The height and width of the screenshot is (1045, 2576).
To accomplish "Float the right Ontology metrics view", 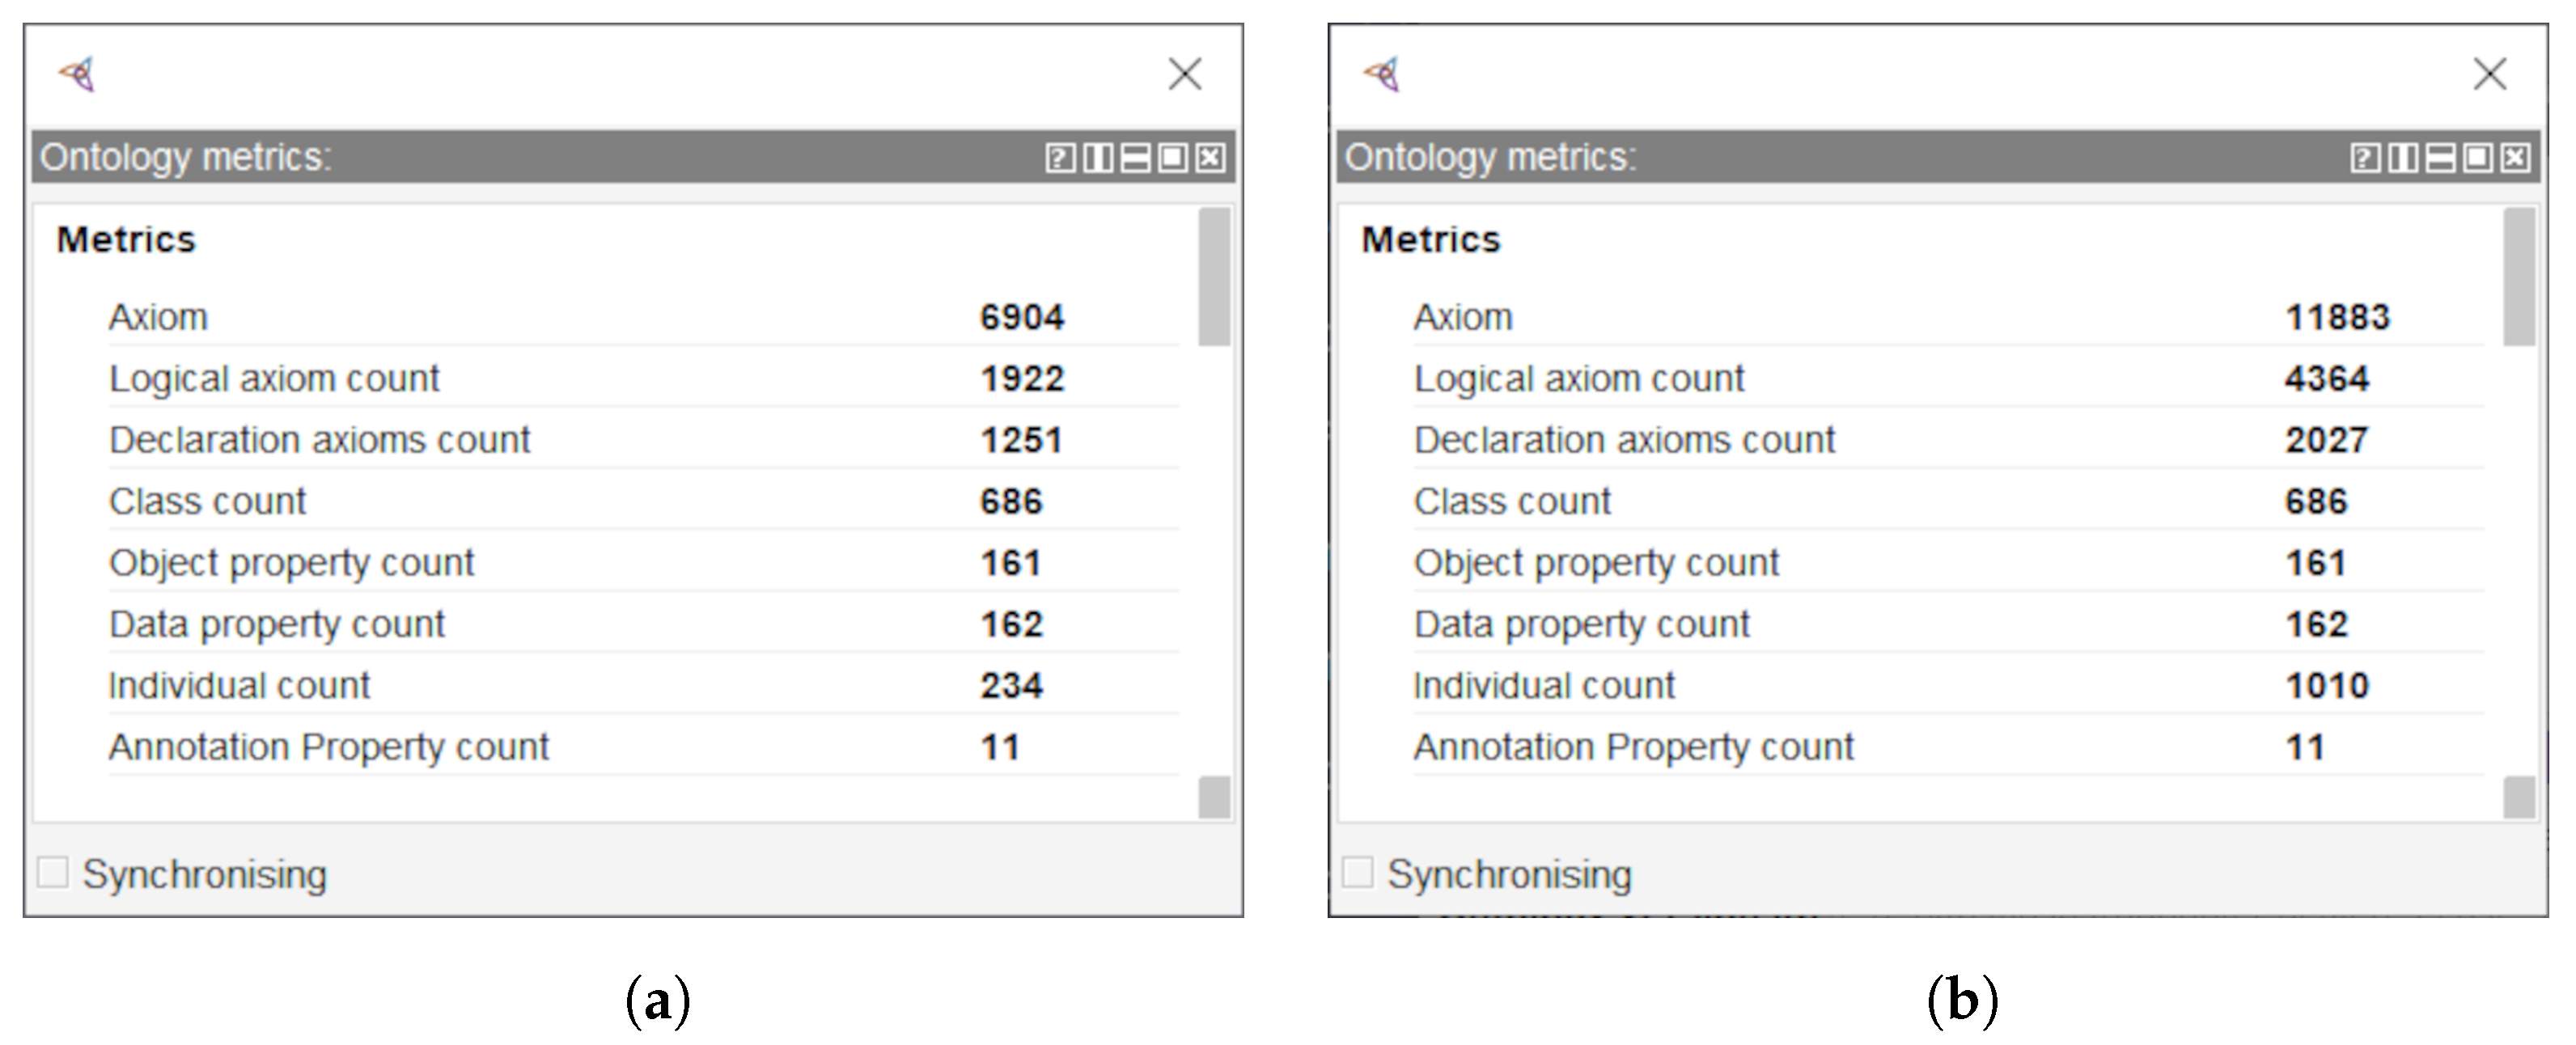I will (2478, 158).
